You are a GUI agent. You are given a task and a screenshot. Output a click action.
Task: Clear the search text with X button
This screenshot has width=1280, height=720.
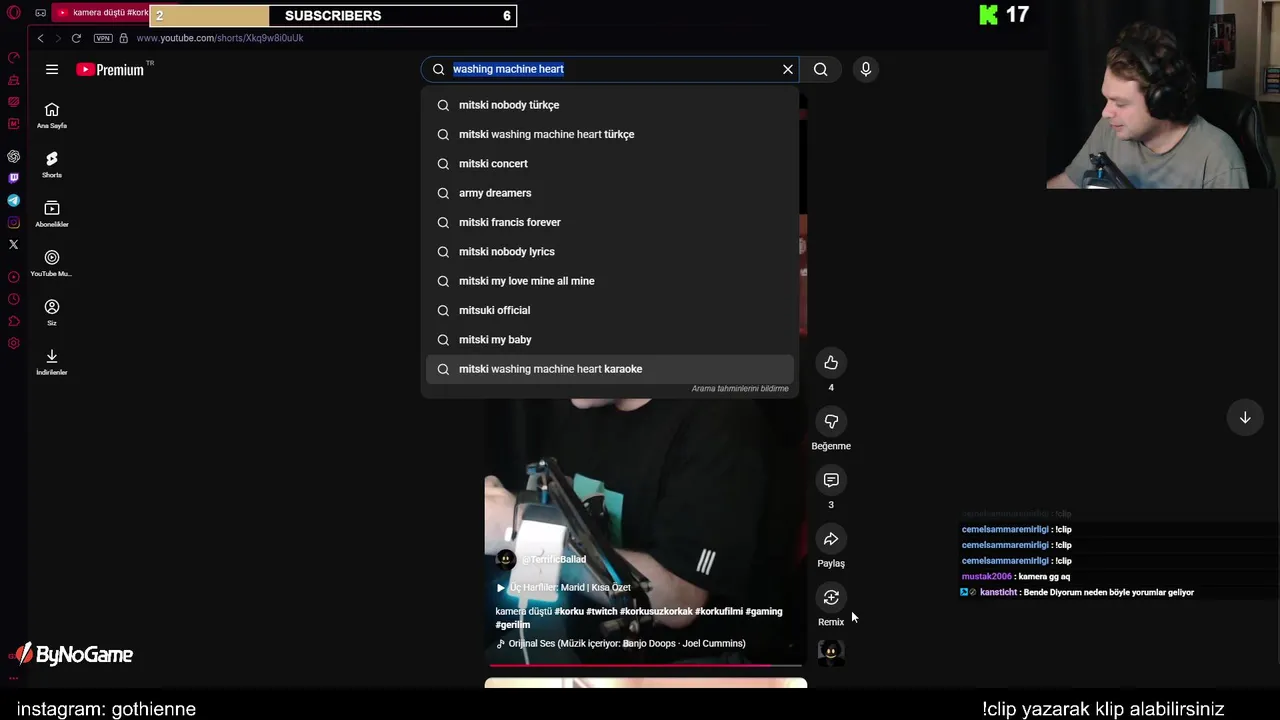(788, 69)
